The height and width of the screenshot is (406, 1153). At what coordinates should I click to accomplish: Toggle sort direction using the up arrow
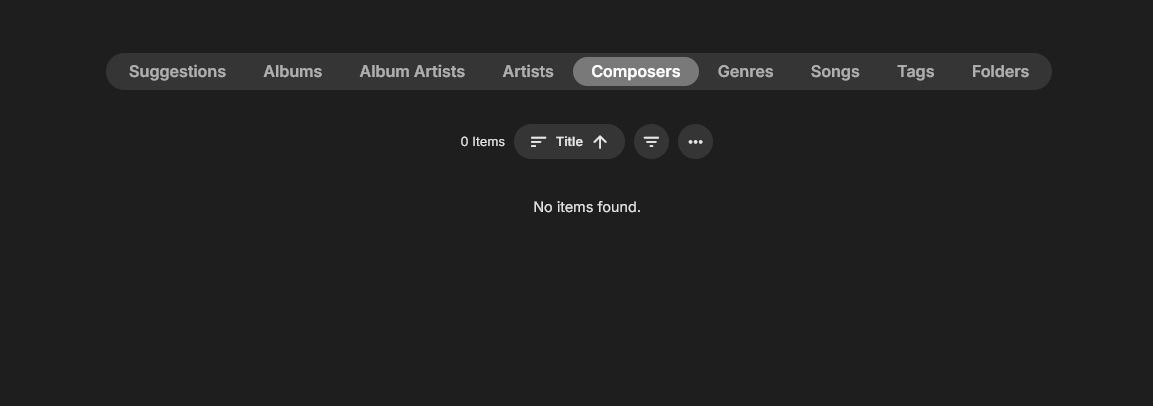click(600, 142)
